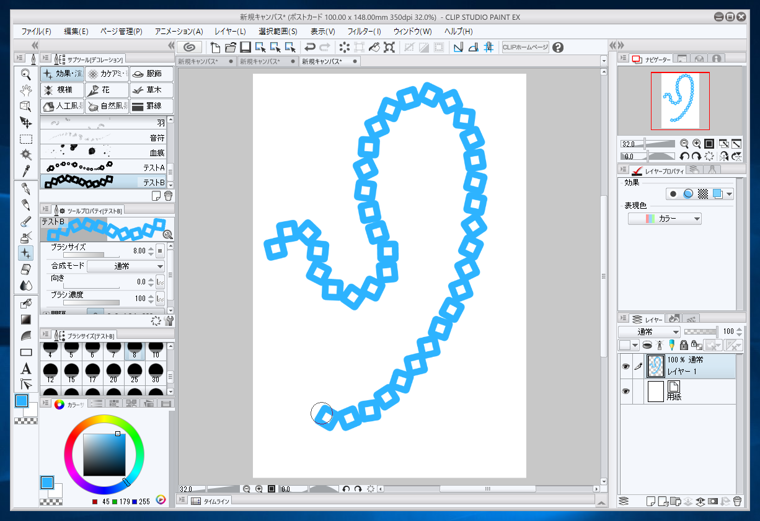Viewport: 760px width, 521px height.
Task: Click zoom out icon below canvas
Action: [x=247, y=489]
